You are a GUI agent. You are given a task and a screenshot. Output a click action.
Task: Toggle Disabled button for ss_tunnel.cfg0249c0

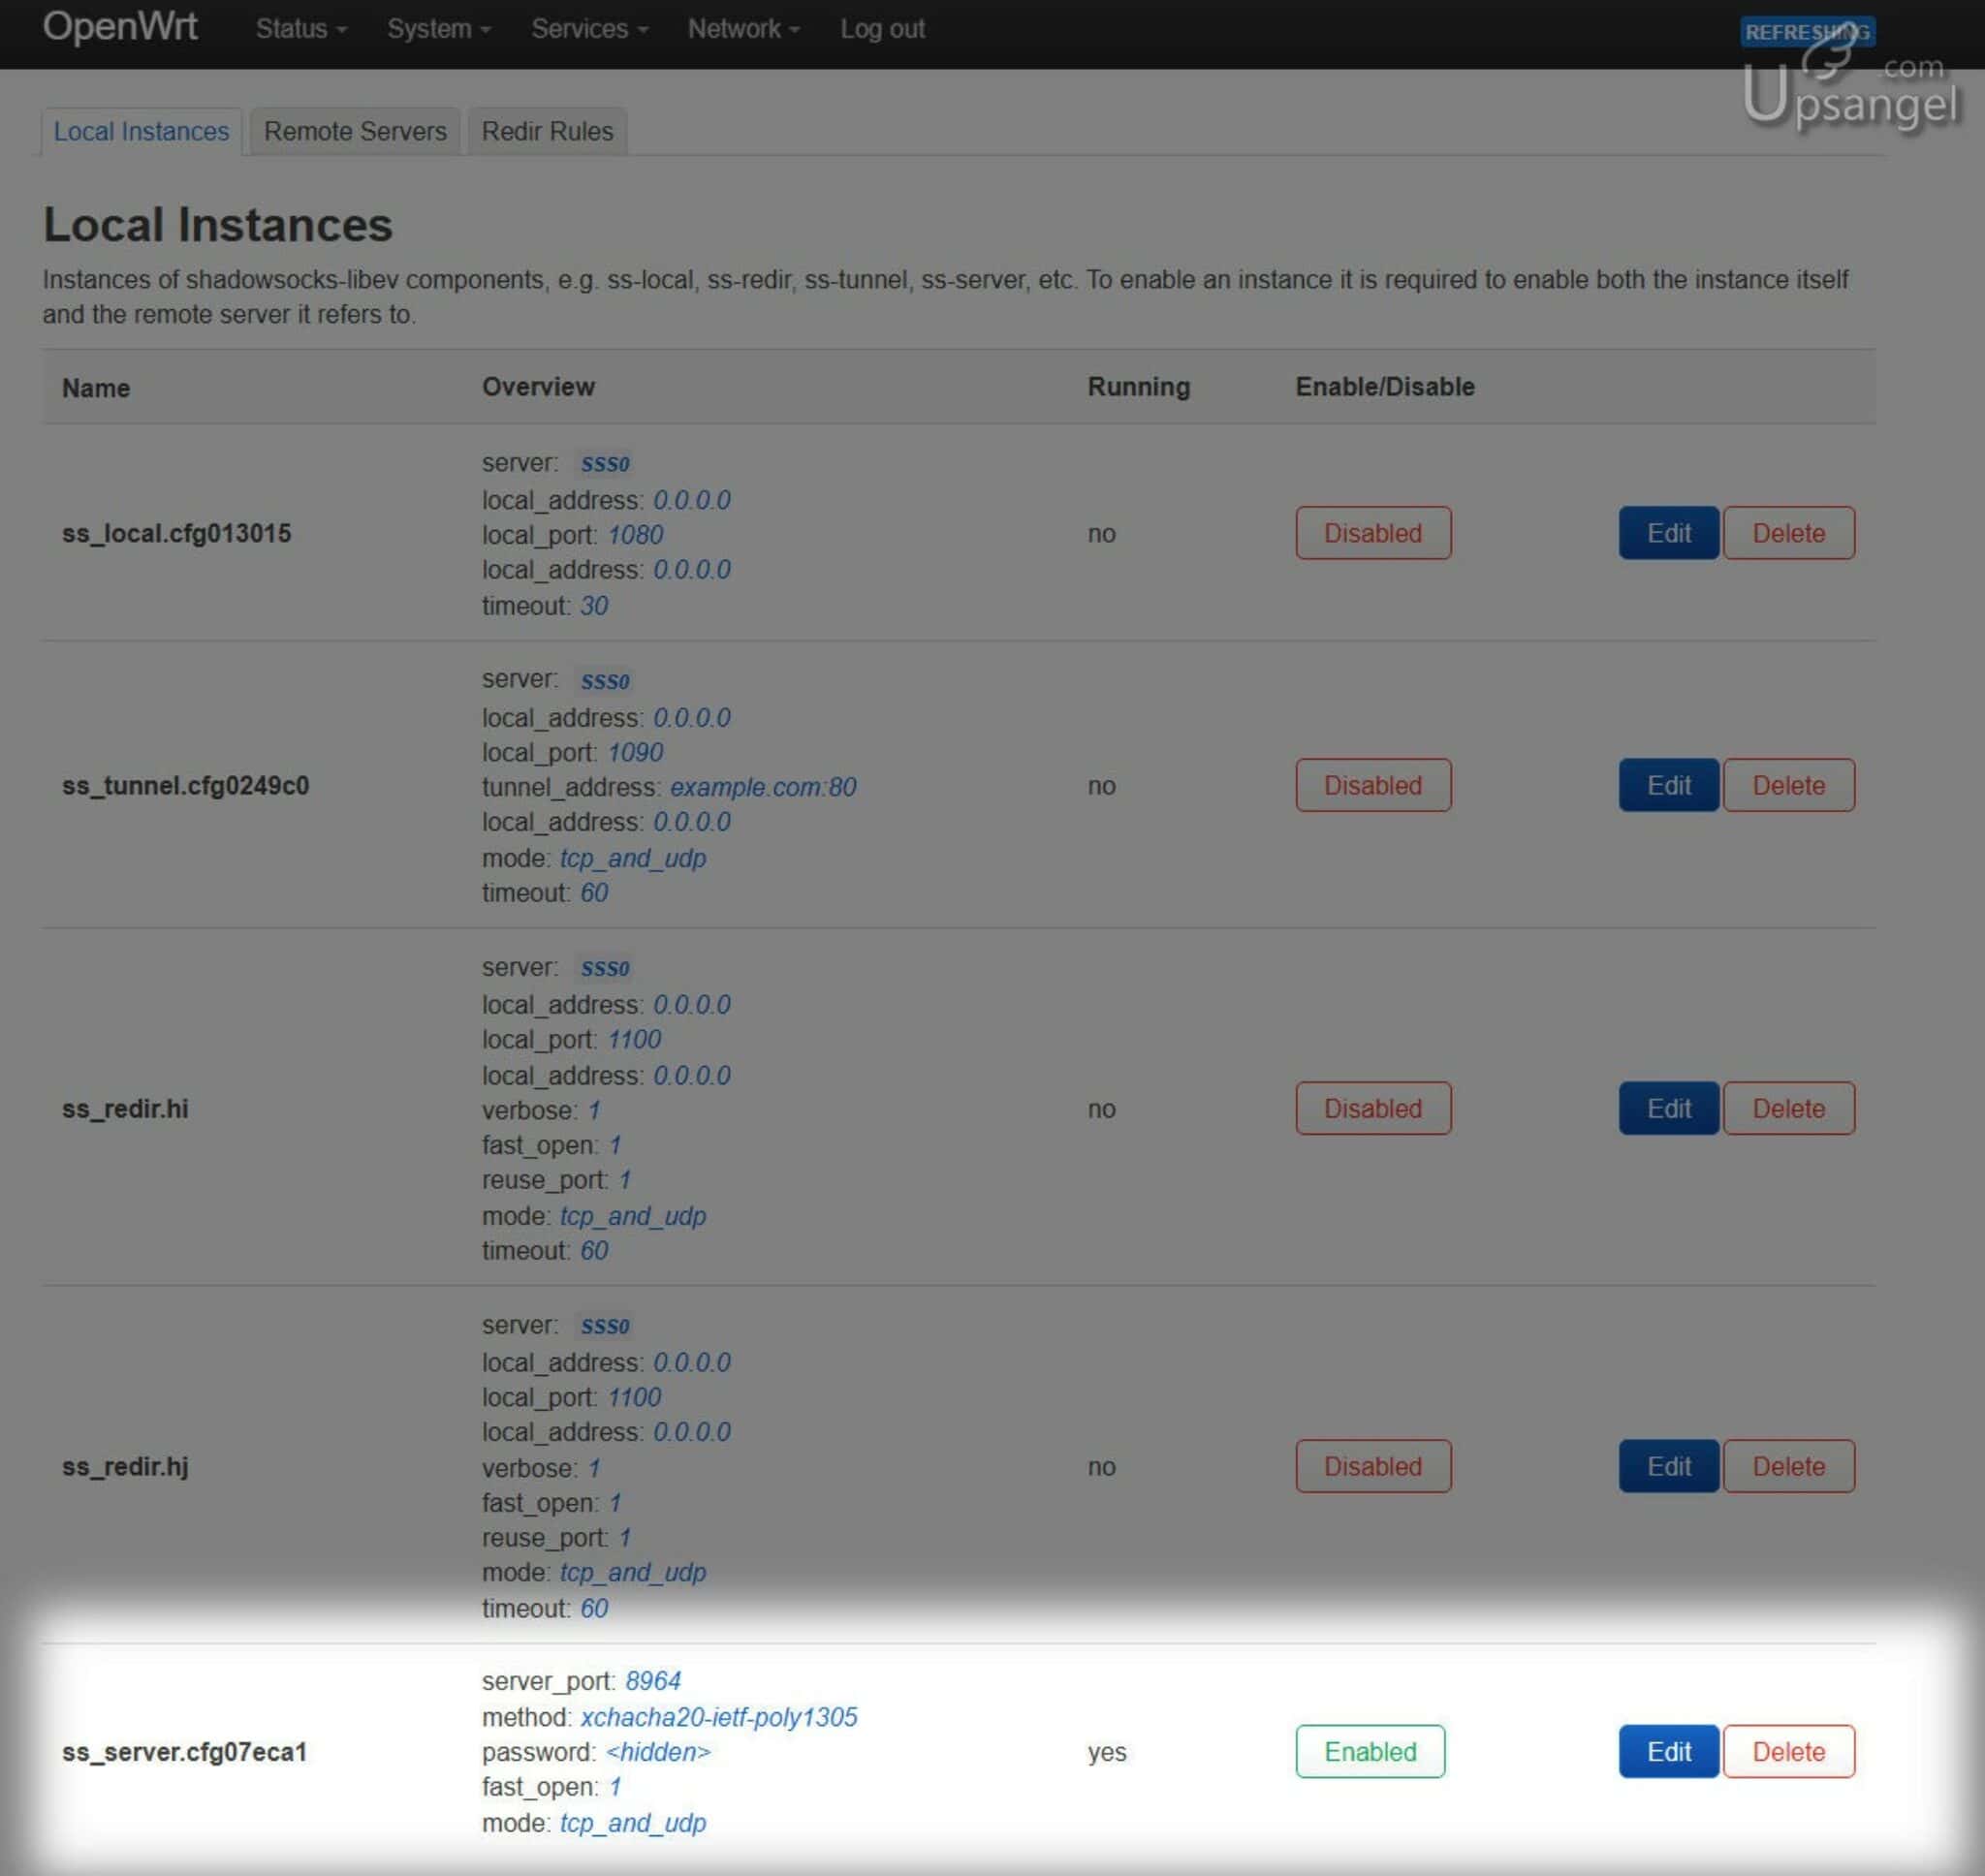(x=1372, y=785)
